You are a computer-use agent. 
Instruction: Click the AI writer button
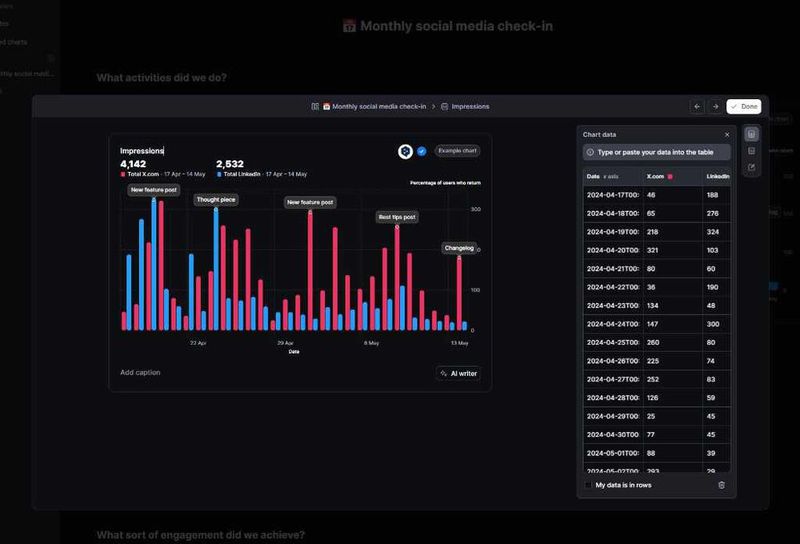pos(459,373)
